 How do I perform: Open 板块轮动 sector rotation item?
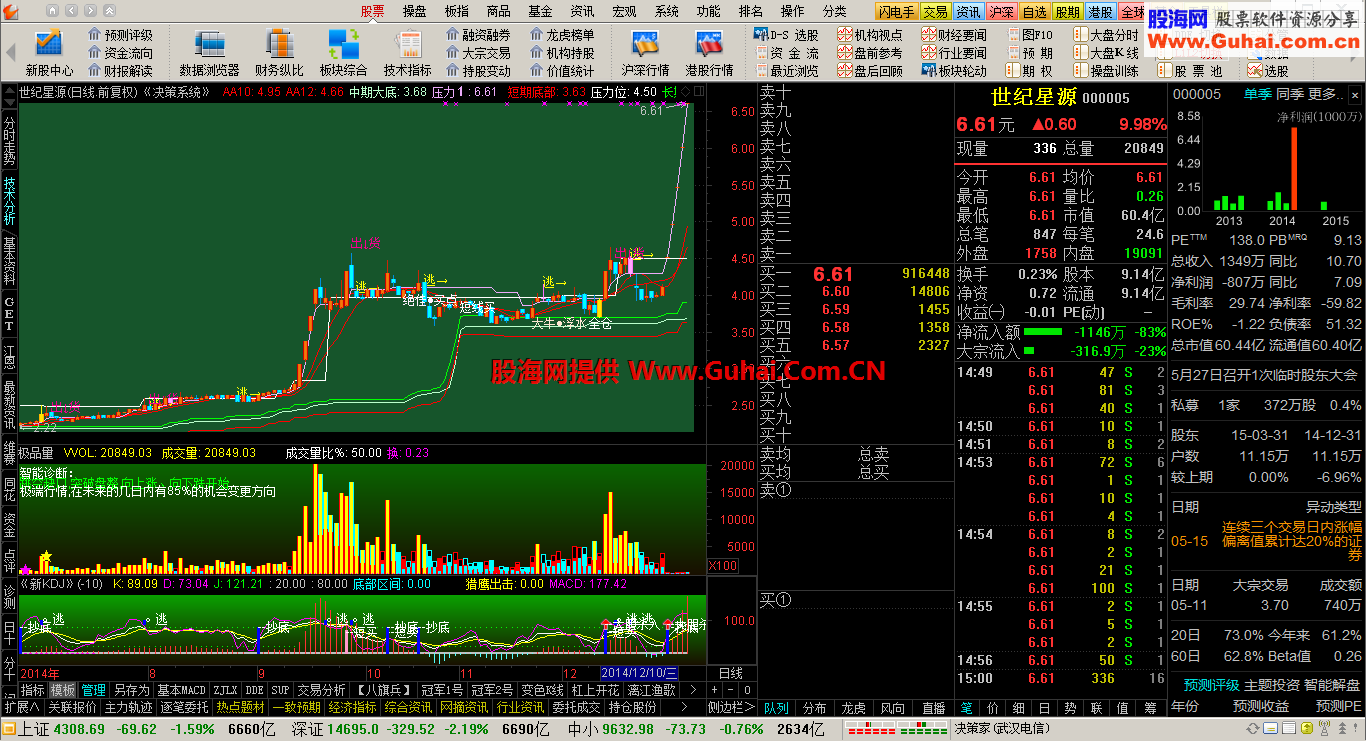click(954, 71)
